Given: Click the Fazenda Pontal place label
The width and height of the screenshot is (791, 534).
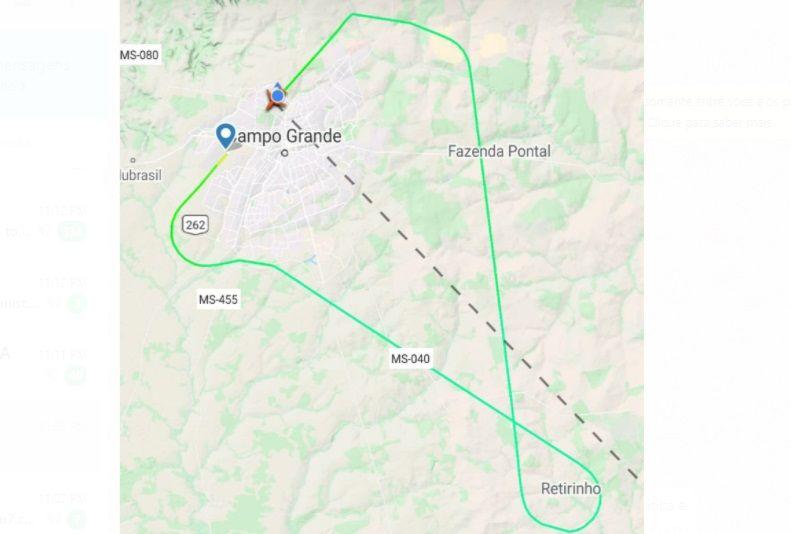Looking at the screenshot, I should click(x=499, y=151).
